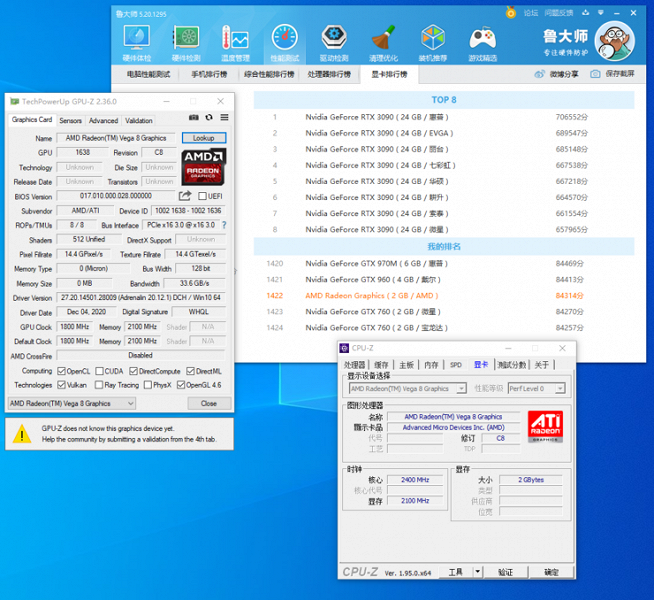Switch to the Sensors tab in GPU-Z
Image resolution: width=654 pixels, height=600 pixels.
(70, 120)
